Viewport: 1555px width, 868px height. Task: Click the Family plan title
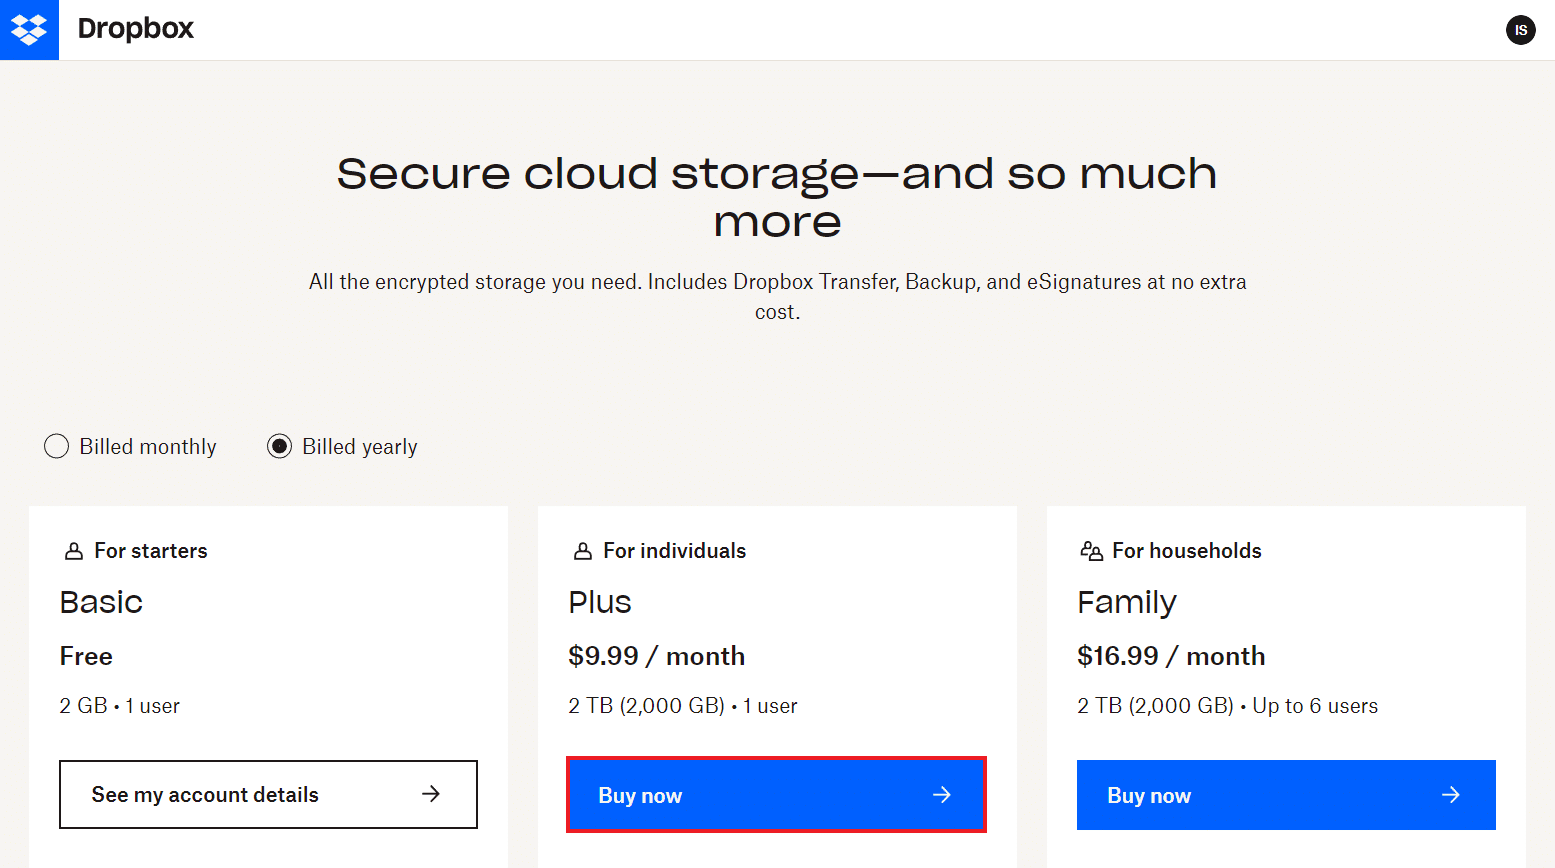tap(1127, 603)
